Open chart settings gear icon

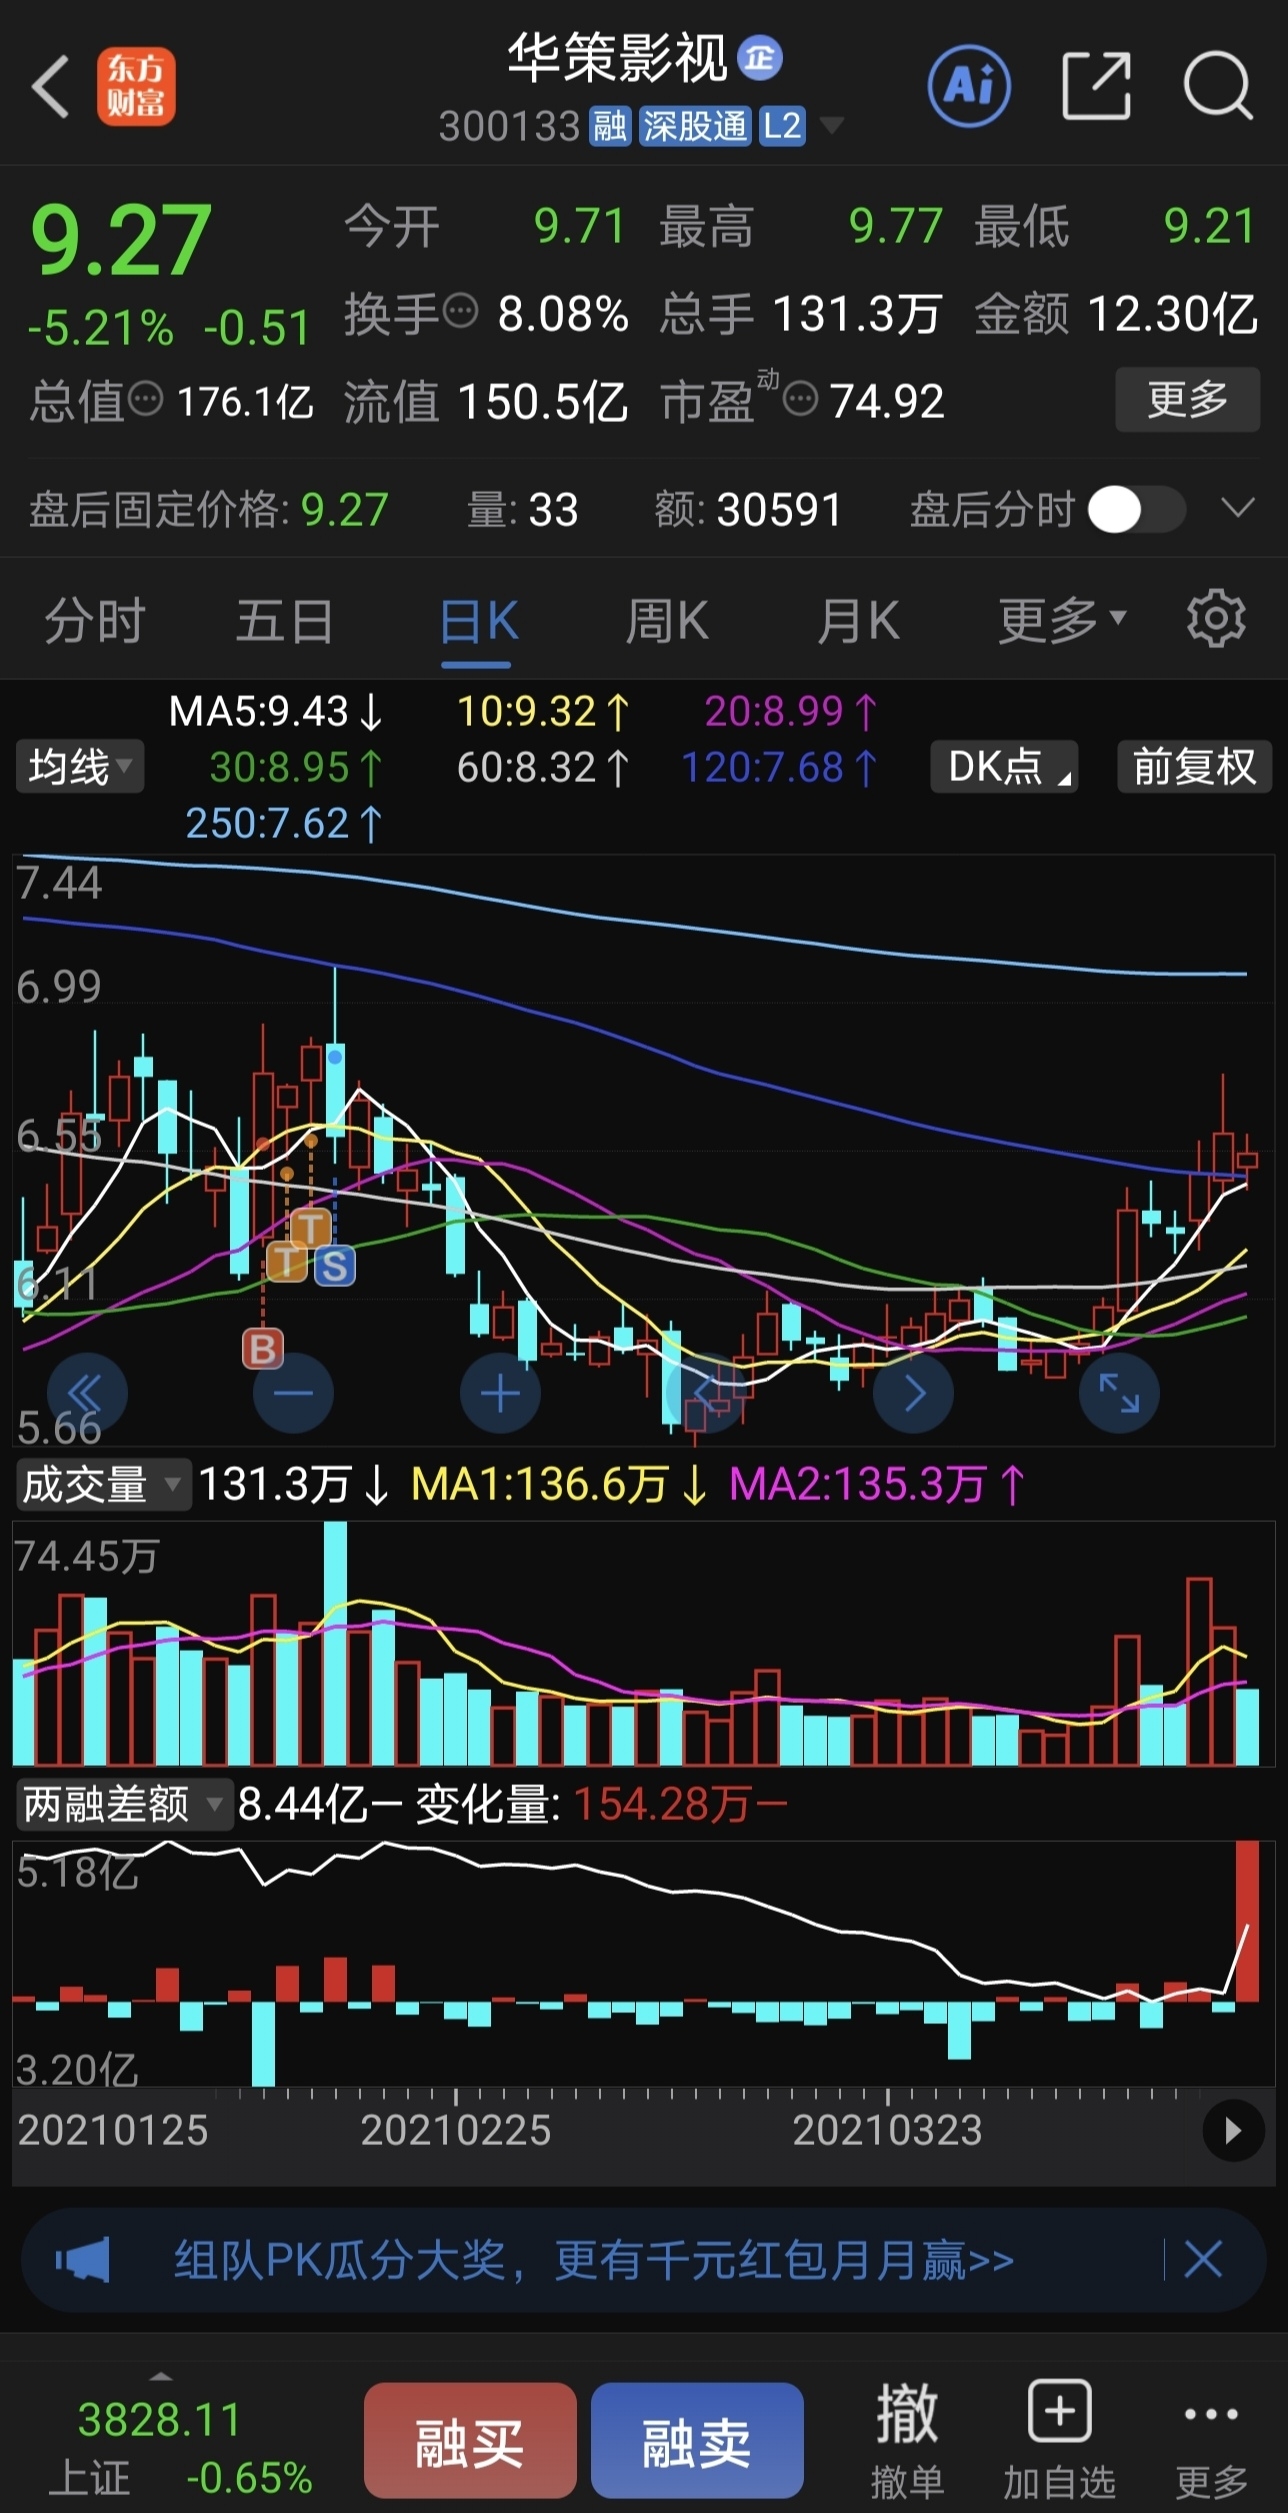coord(1216,619)
